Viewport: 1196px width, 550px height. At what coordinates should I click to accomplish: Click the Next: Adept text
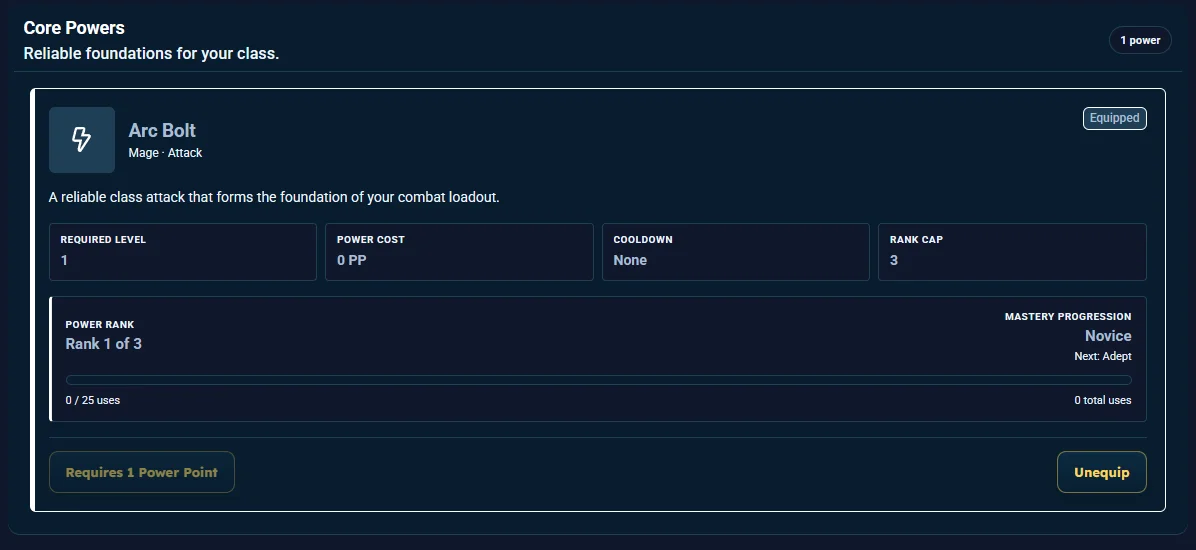click(x=1103, y=356)
